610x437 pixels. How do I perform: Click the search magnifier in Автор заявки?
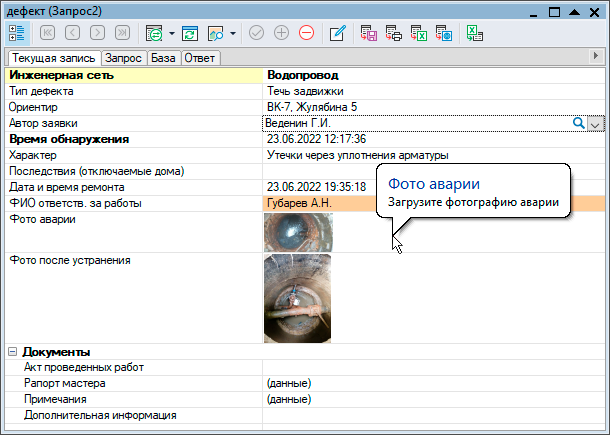point(577,123)
